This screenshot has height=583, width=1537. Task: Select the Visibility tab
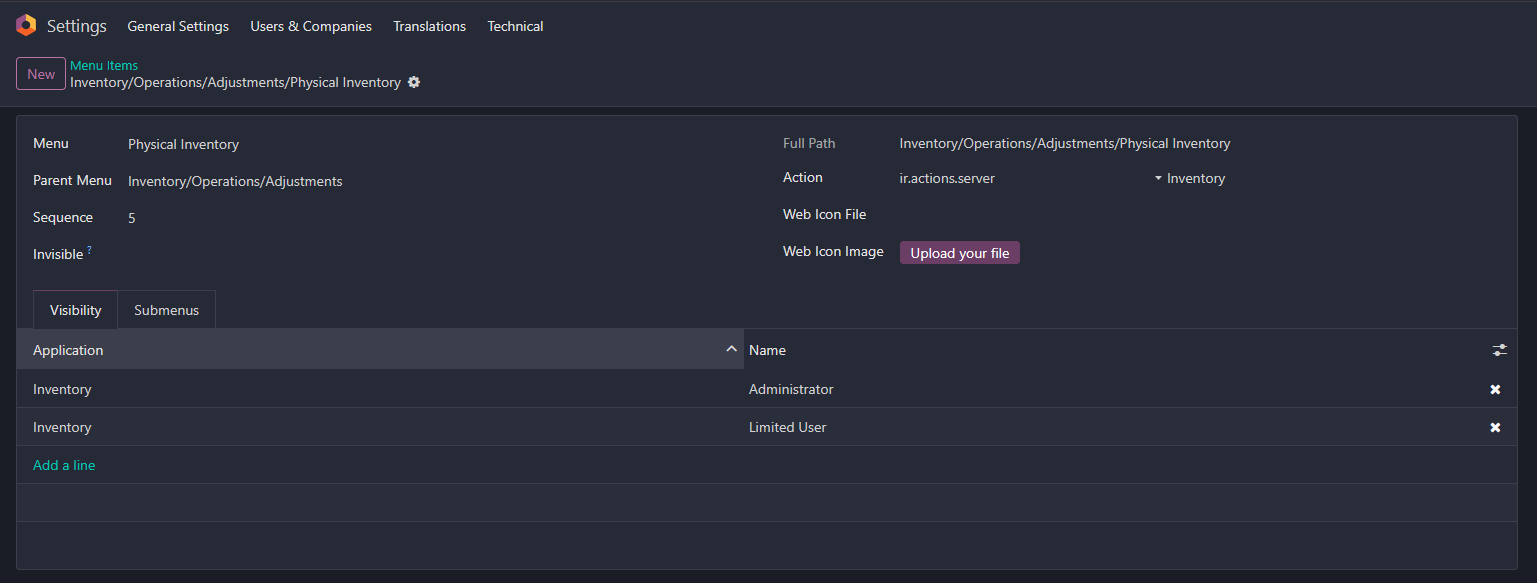[76, 310]
